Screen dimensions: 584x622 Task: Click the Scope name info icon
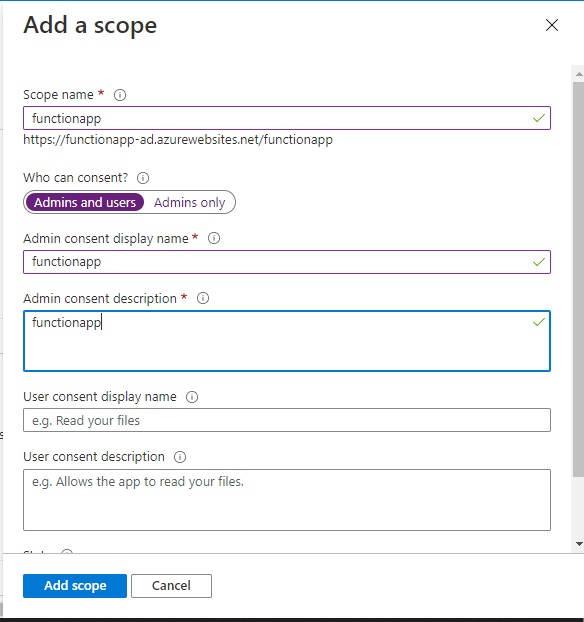(120, 95)
